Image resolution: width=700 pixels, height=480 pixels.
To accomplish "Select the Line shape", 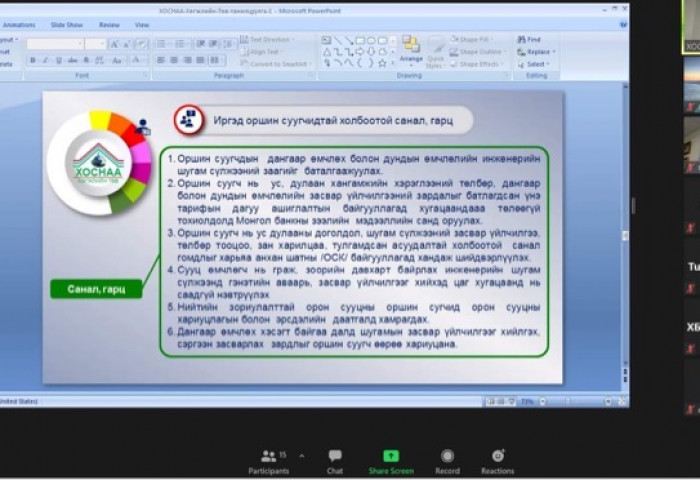I will pos(338,41).
